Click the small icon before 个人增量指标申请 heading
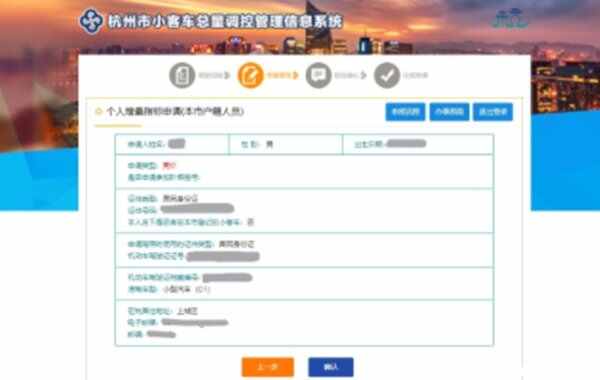This screenshot has height=380, width=600. click(x=98, y=111)
